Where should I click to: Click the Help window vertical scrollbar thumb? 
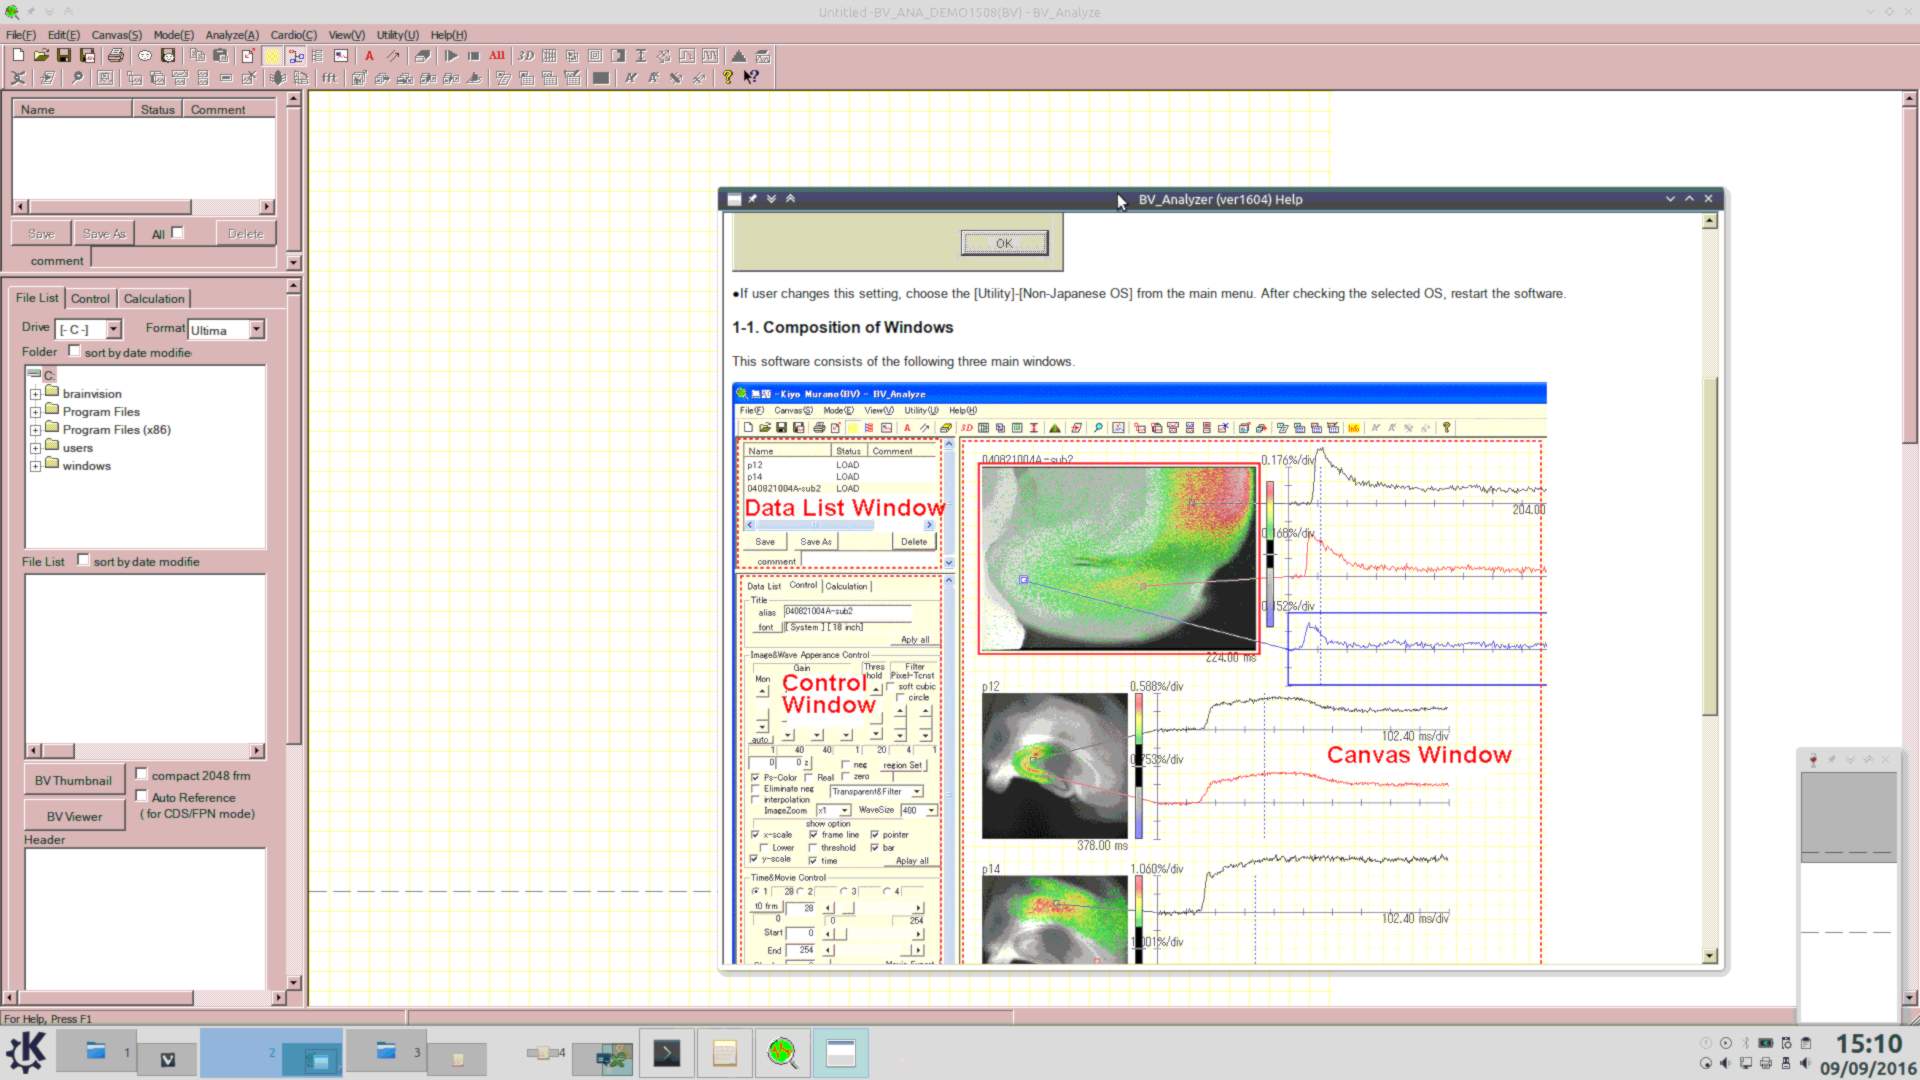(x=1710, y=547)
